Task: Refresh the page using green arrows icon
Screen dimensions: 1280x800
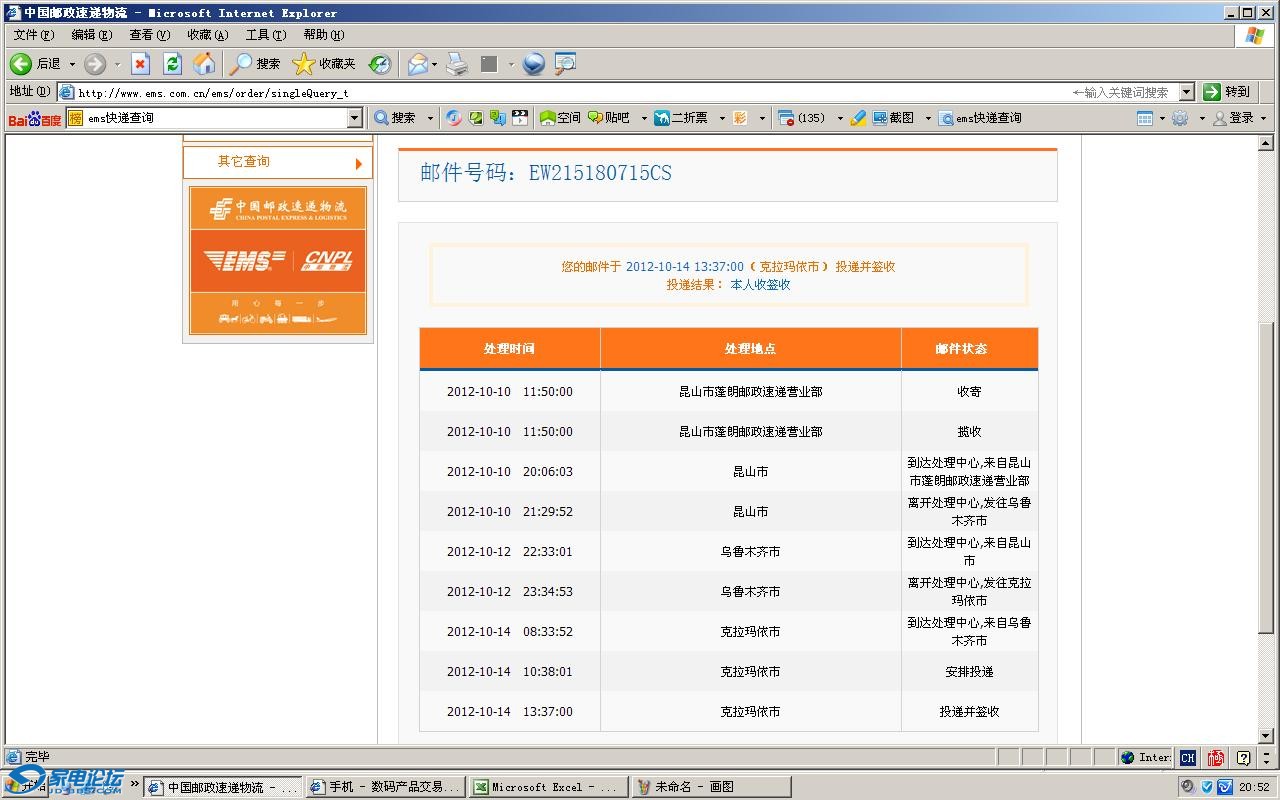Action: 172,64
